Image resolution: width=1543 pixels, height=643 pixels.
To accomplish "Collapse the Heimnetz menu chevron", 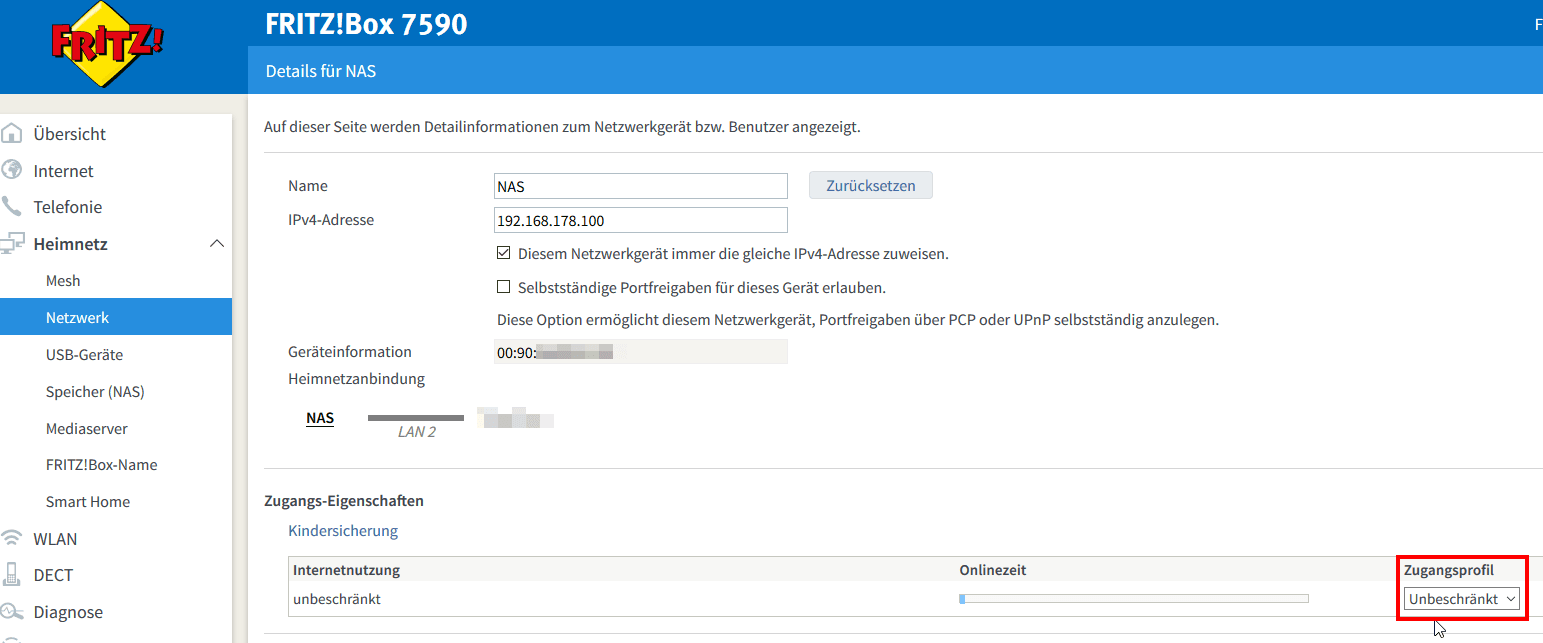I will tap(216, 244).
